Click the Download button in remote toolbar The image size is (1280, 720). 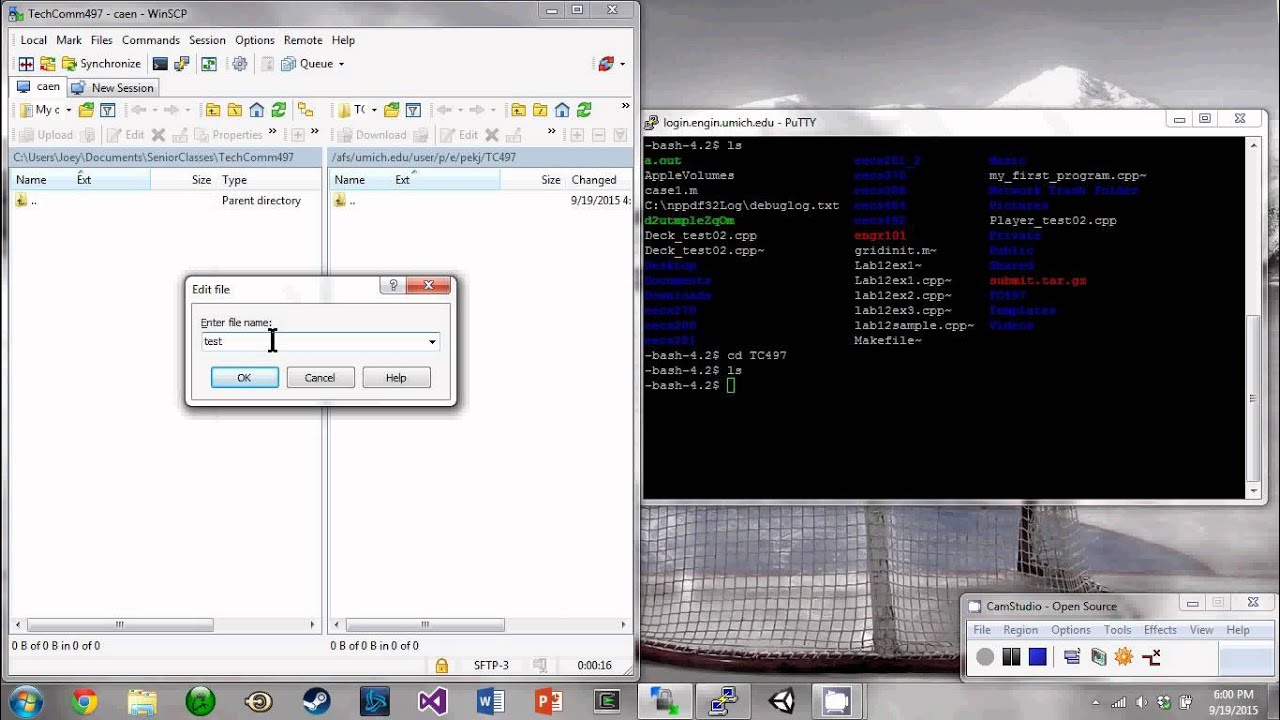point(371,135)
